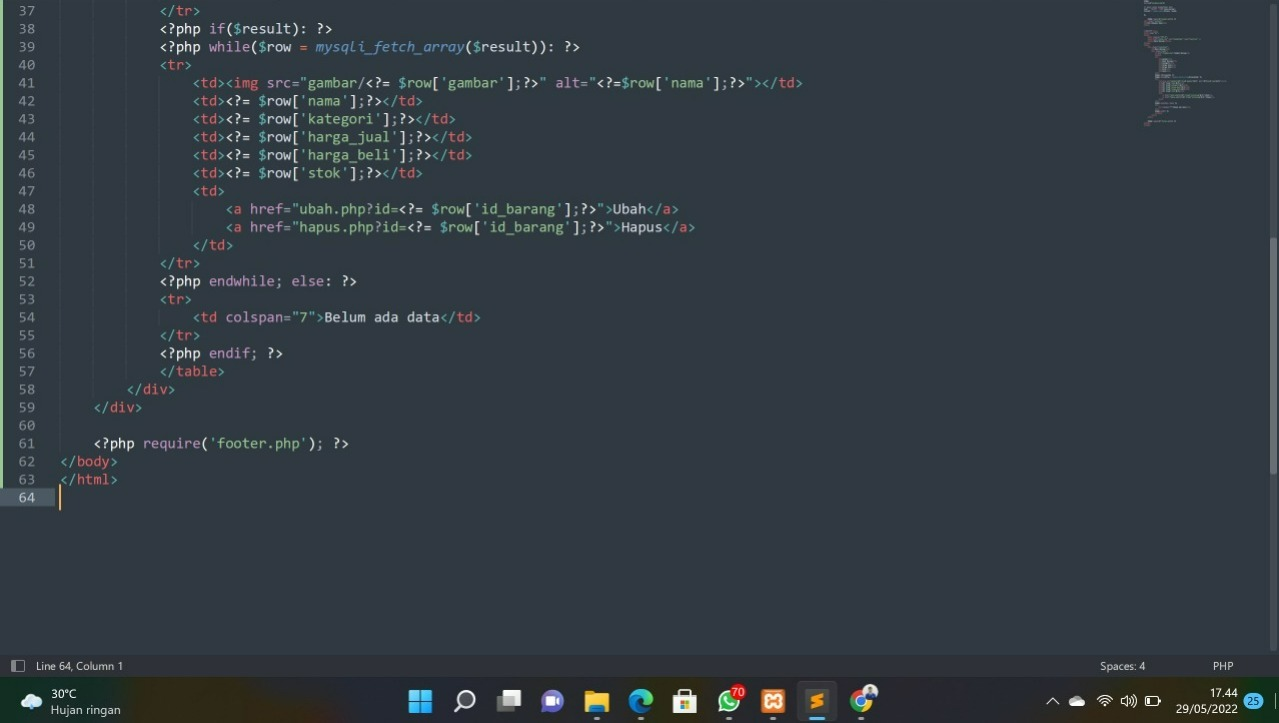Open volume control from system tray
The image size is (1279, 723).
(x=1128, y=701)
